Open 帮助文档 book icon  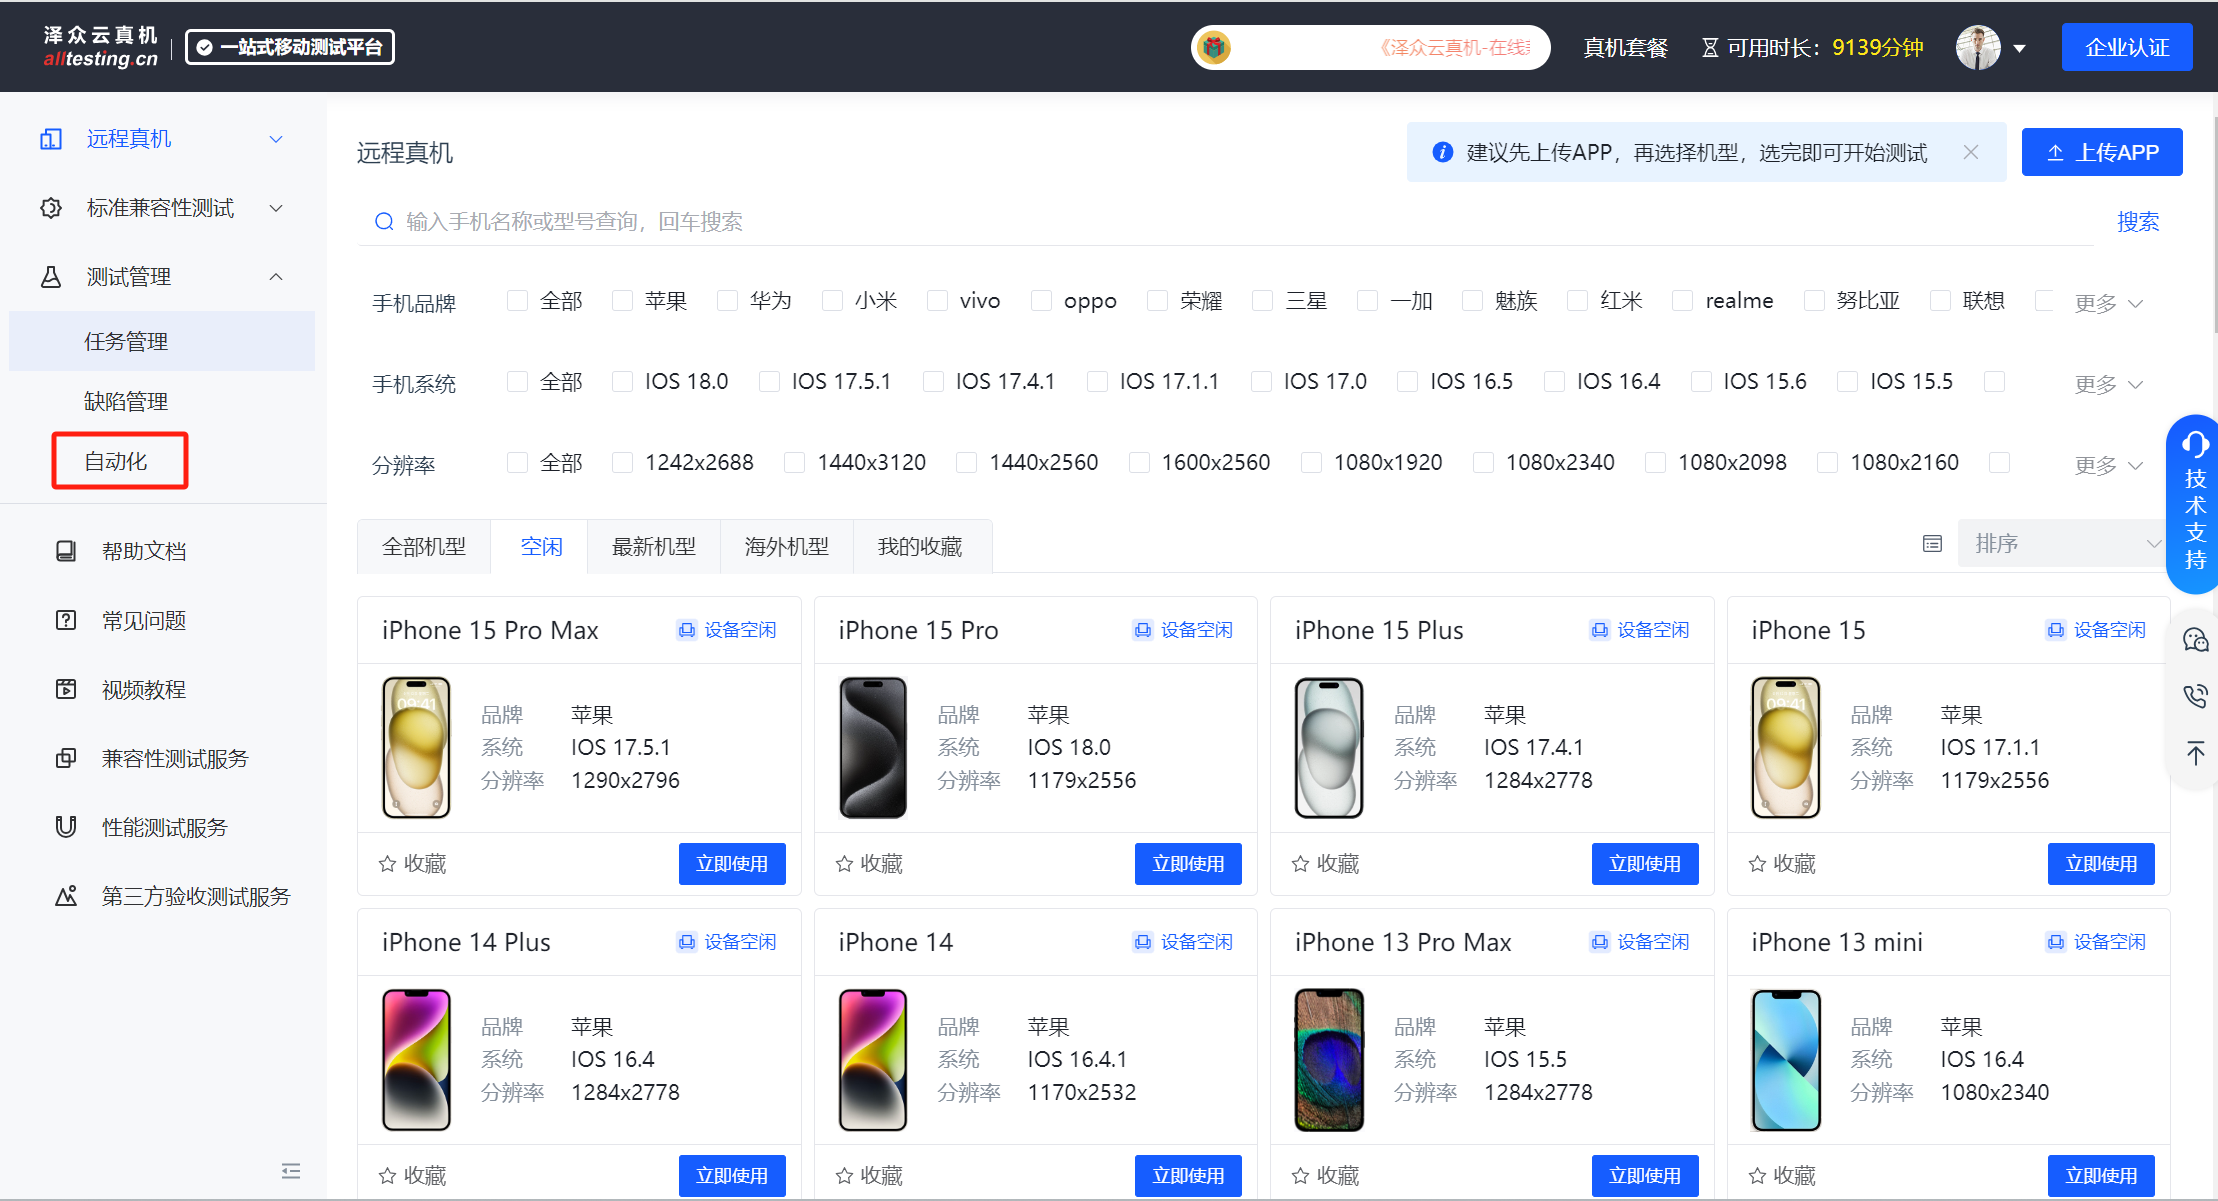click(66, 551)
